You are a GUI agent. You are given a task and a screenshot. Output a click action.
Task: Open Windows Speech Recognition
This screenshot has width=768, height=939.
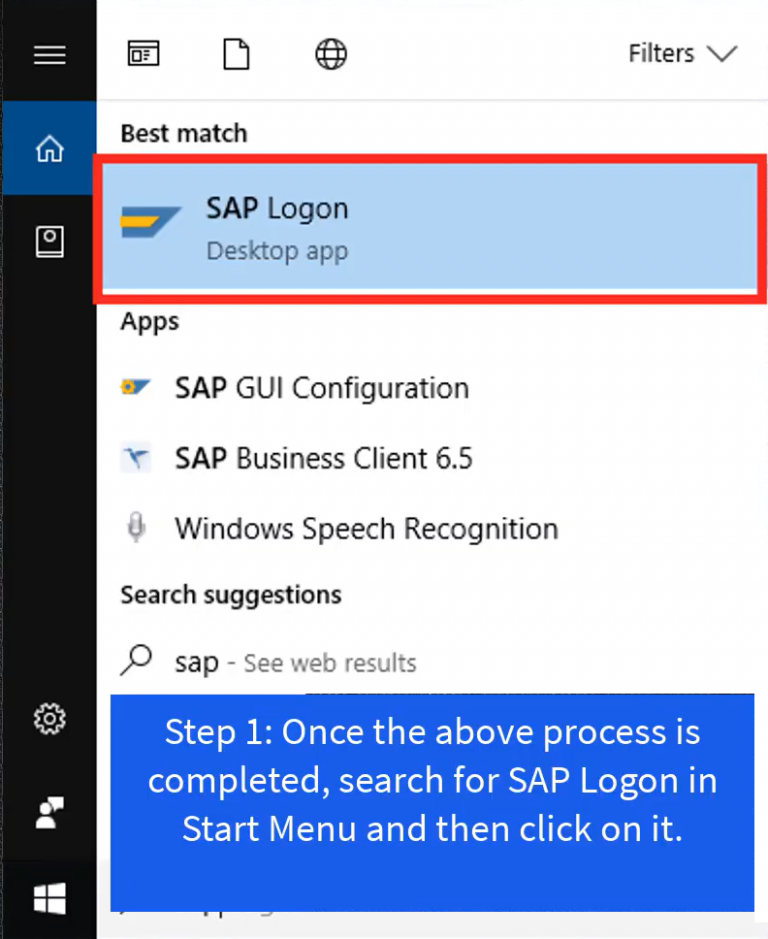pos(365,528)
